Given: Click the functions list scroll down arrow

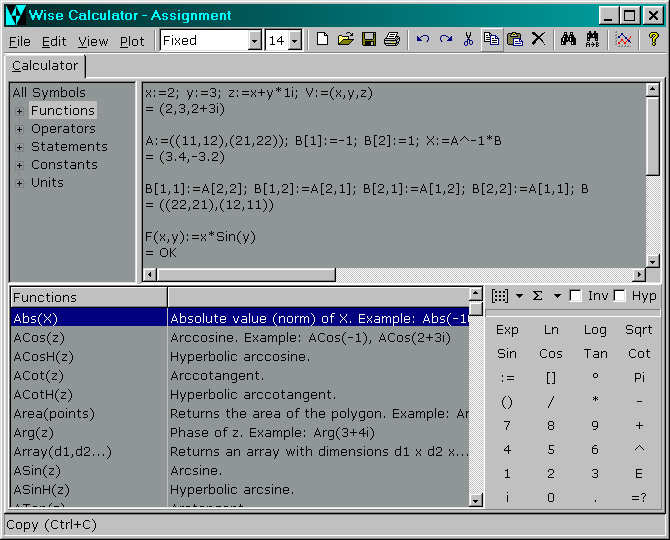Looking at the screenshot, I should pyautogui.click(x=476, y=500).
